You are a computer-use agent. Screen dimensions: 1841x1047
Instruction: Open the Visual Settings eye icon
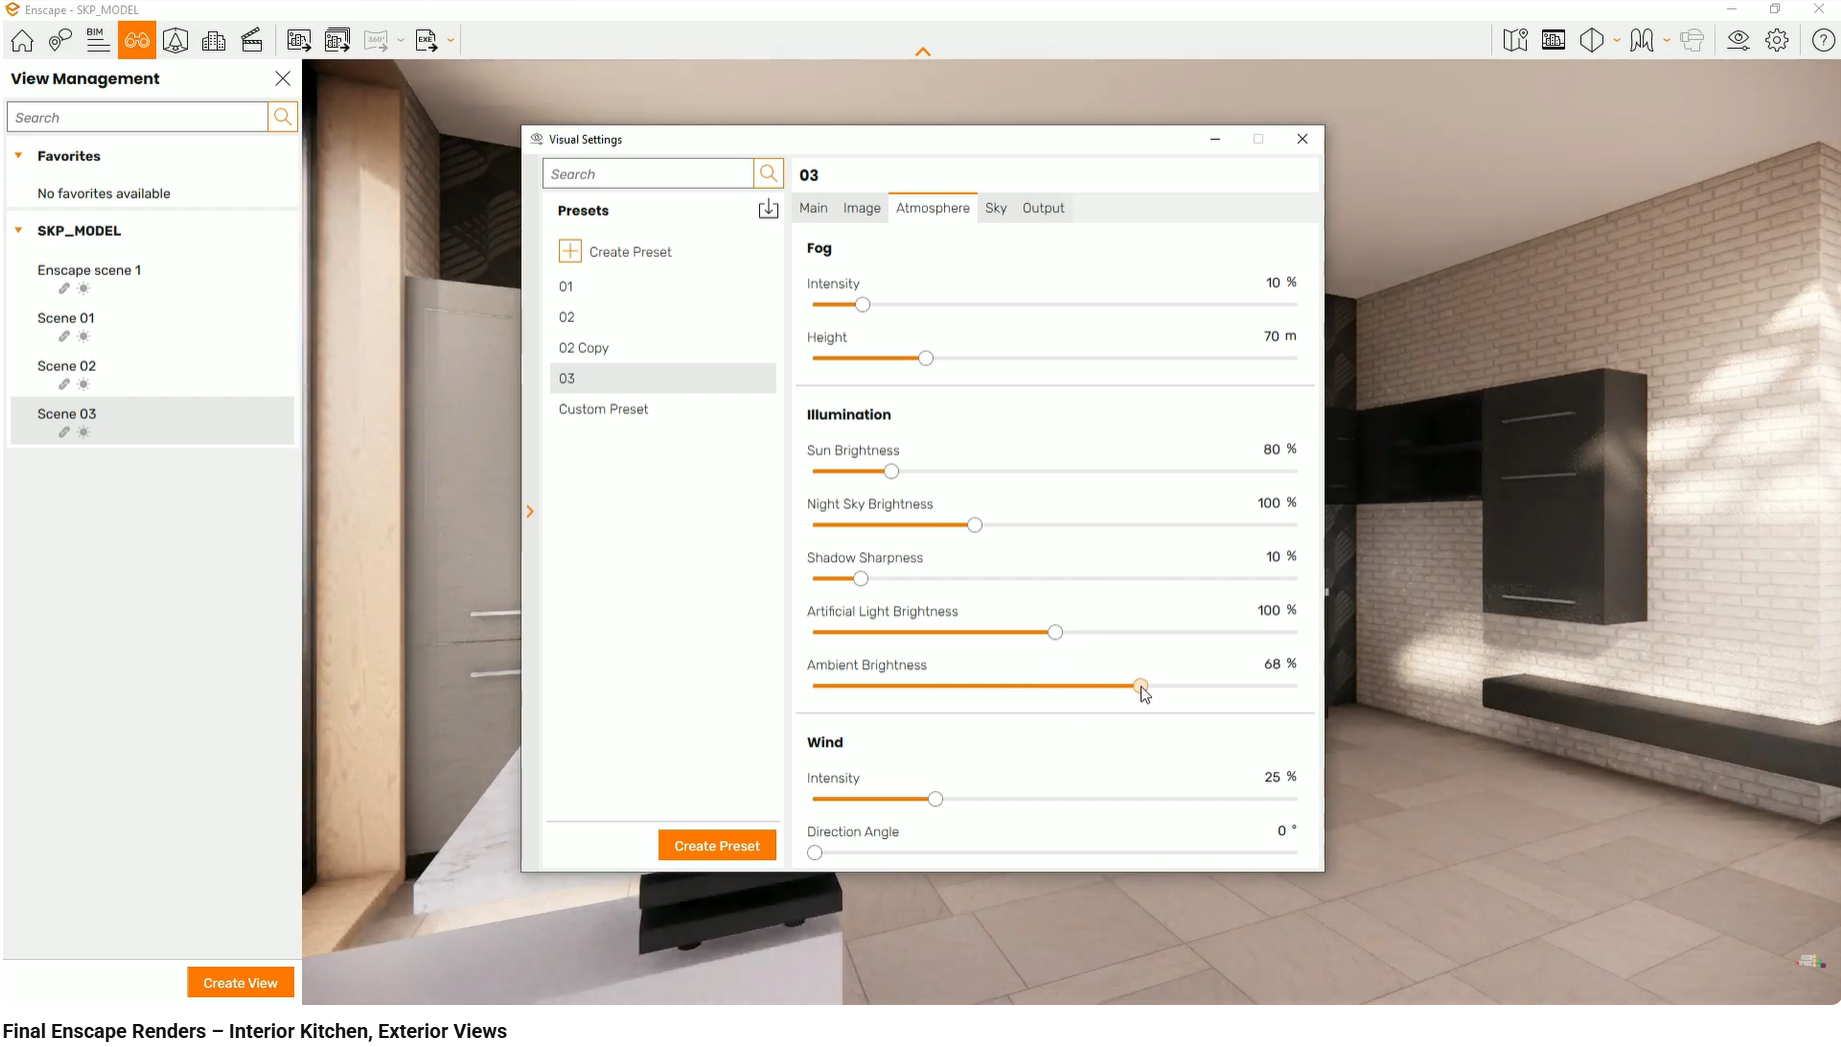coord(1738,41)
